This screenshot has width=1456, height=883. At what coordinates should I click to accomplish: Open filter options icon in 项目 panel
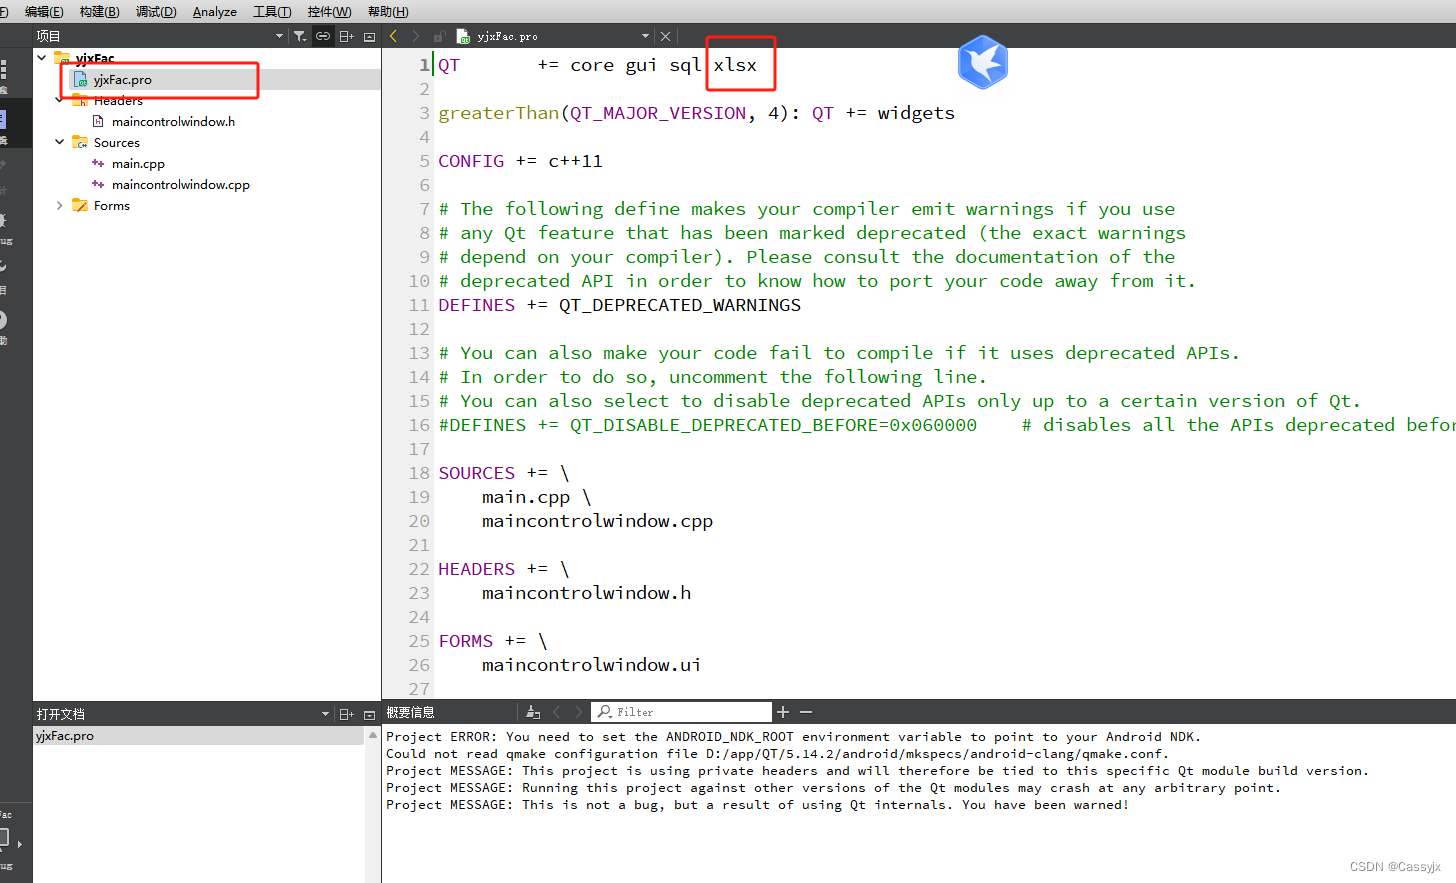pos(301,36)
